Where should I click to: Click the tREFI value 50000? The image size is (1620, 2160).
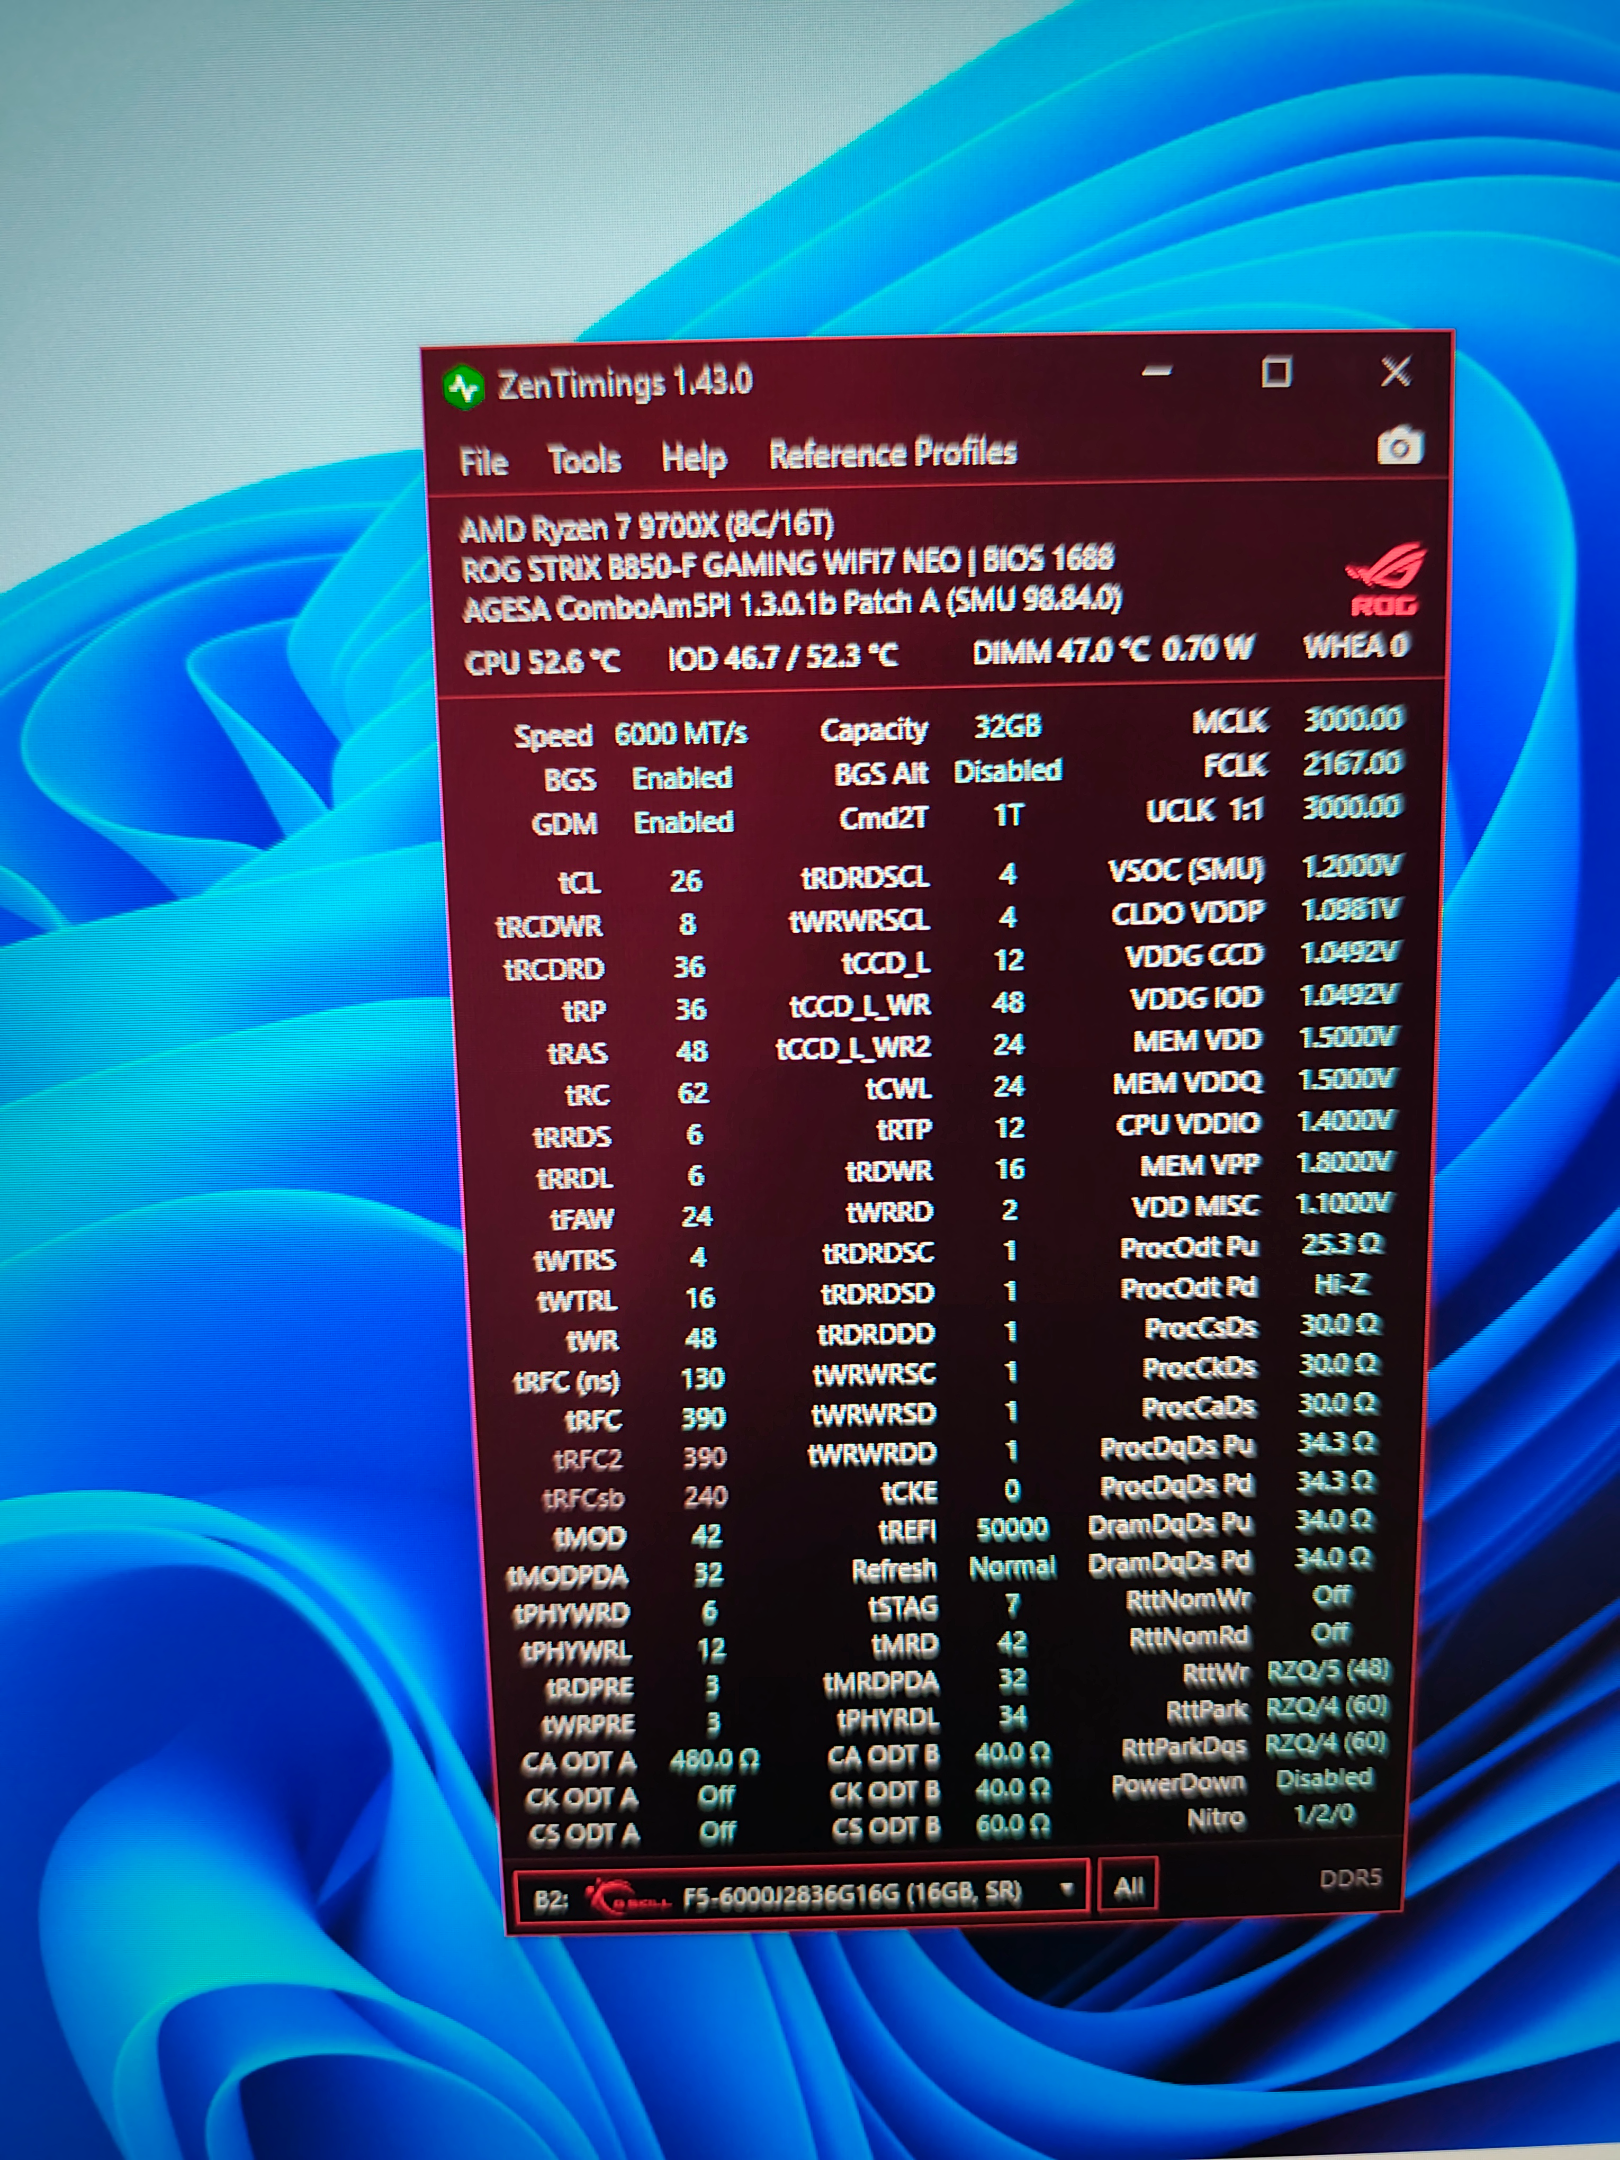[1012, 1528]
